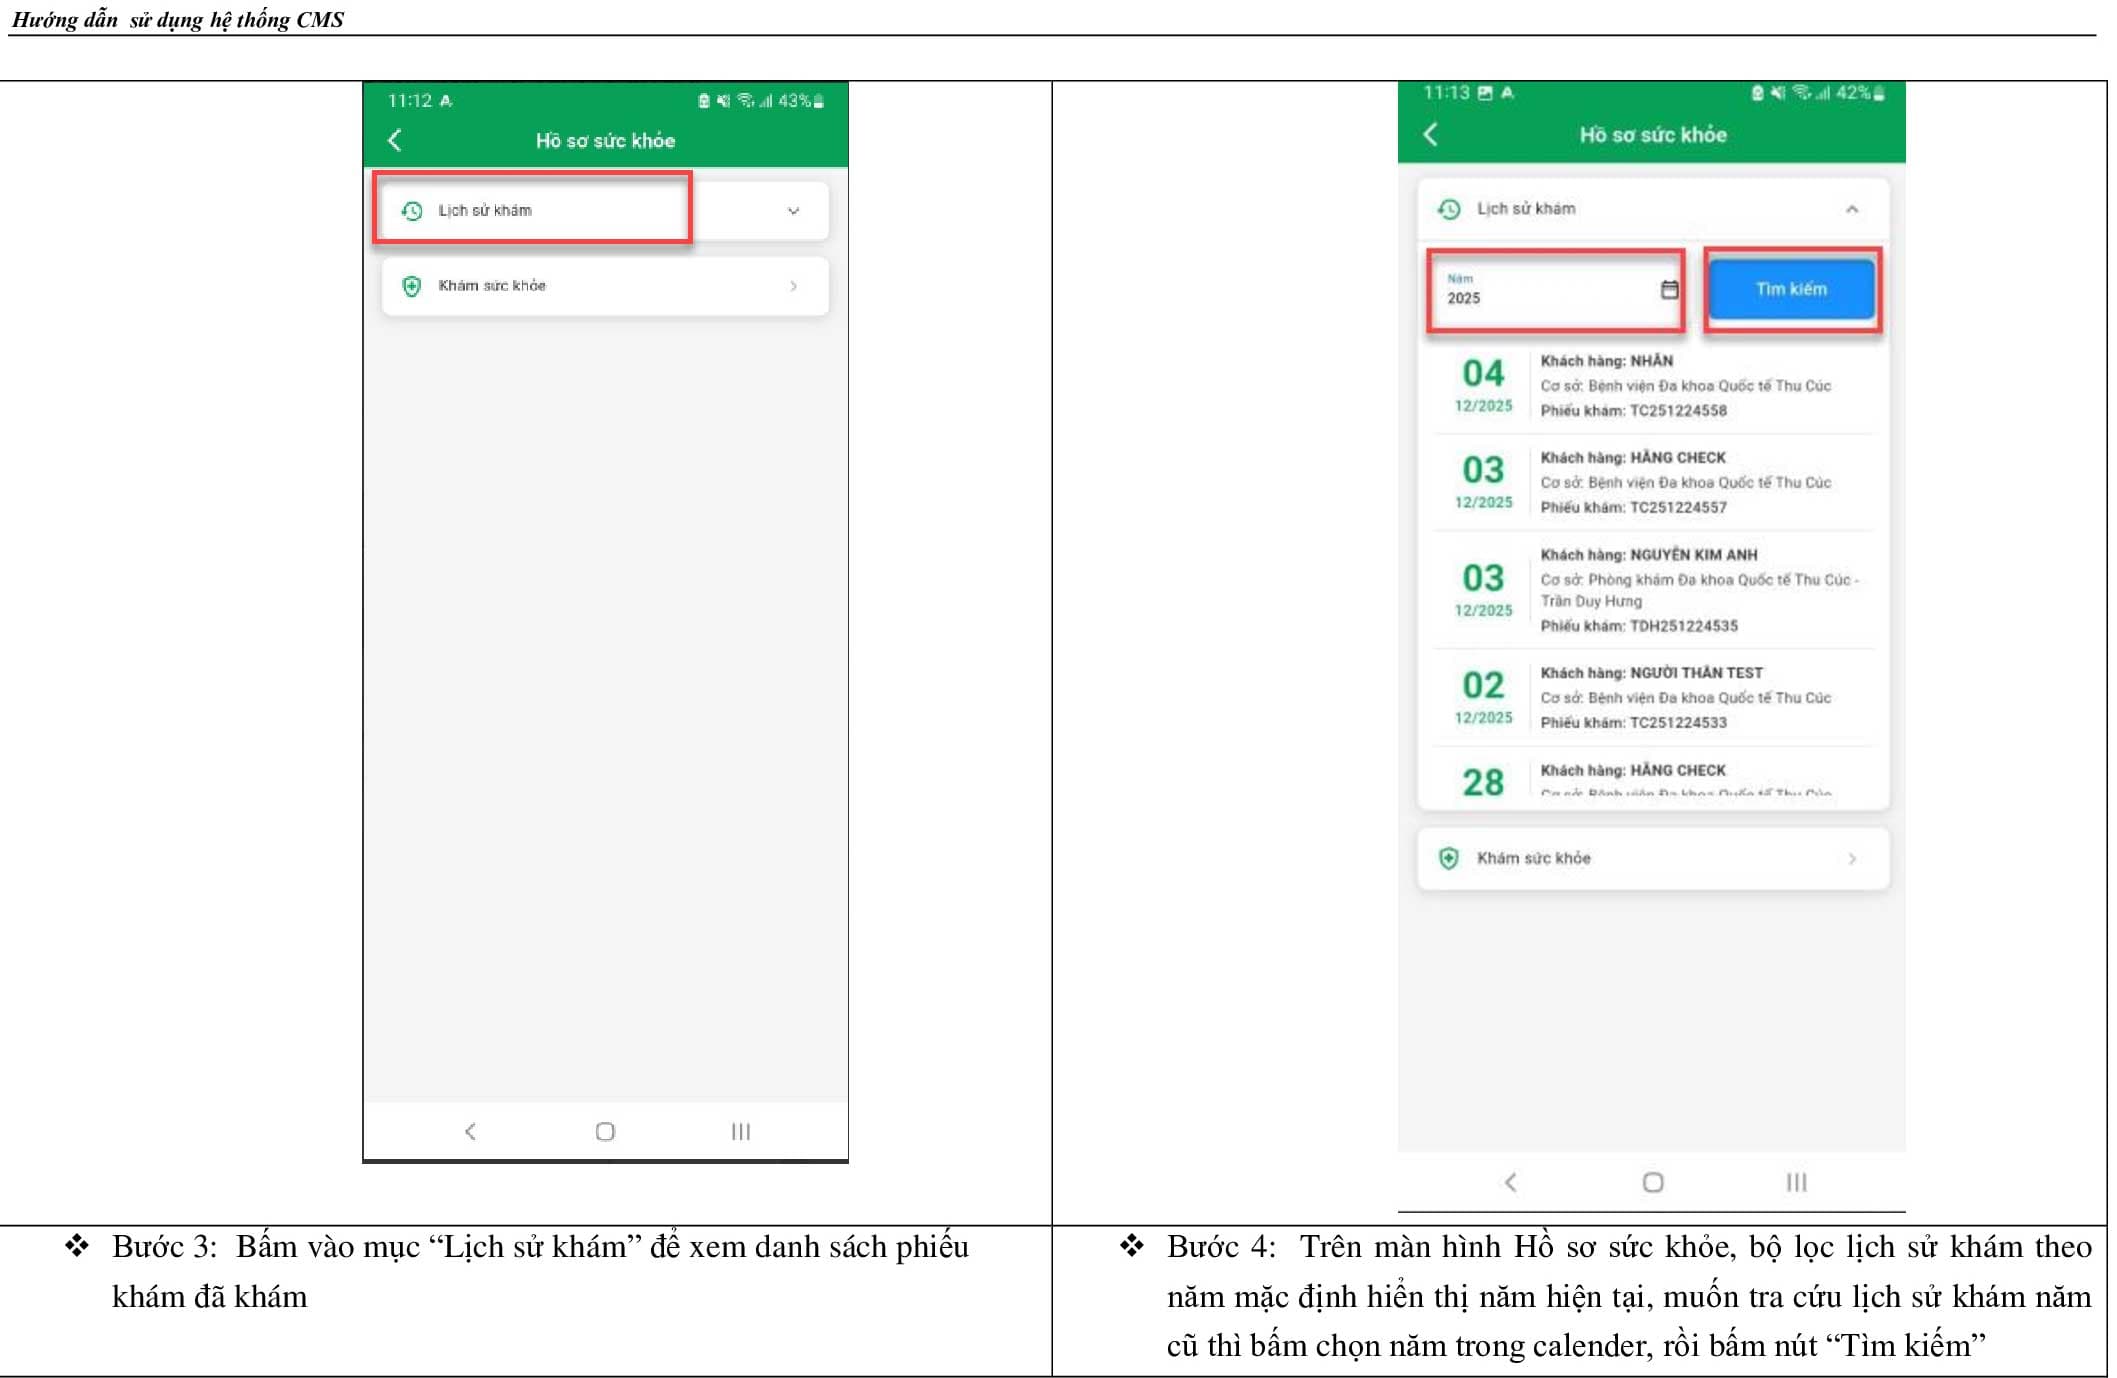Tap back arrow in left phone header
This screenshot has height=1378, width=2117.
tap(395, 140)
